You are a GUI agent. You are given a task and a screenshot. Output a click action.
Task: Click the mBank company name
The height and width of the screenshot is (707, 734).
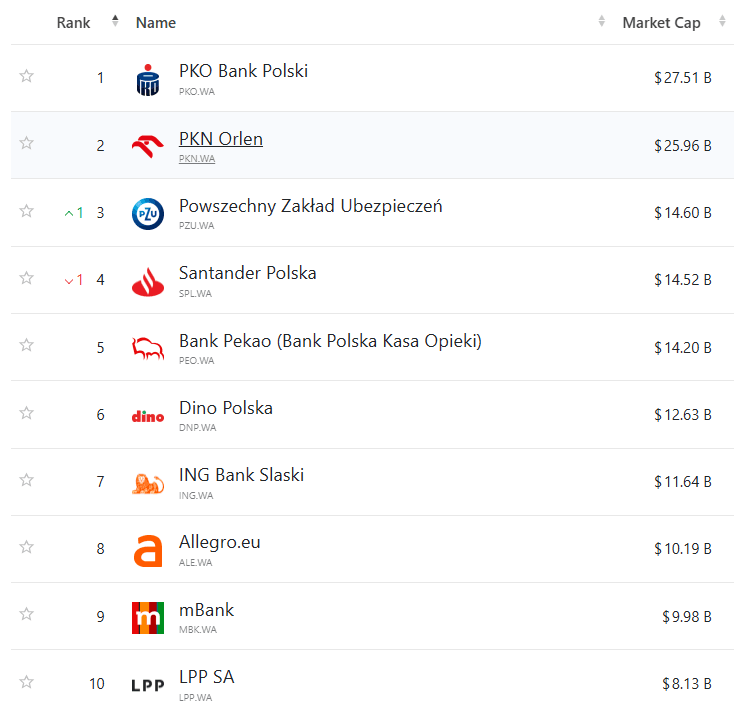coord(206,609)
